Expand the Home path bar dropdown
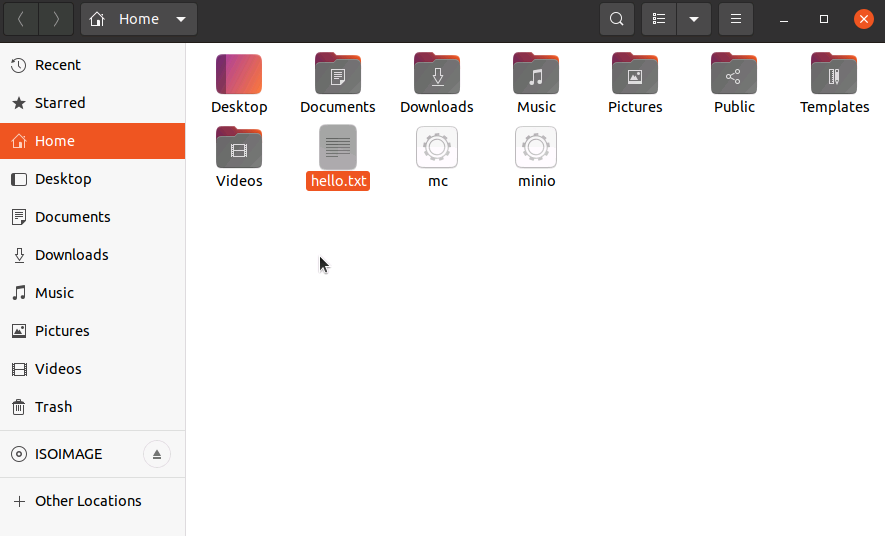Screen dimensions: 885x536 [x=180, y=19]
